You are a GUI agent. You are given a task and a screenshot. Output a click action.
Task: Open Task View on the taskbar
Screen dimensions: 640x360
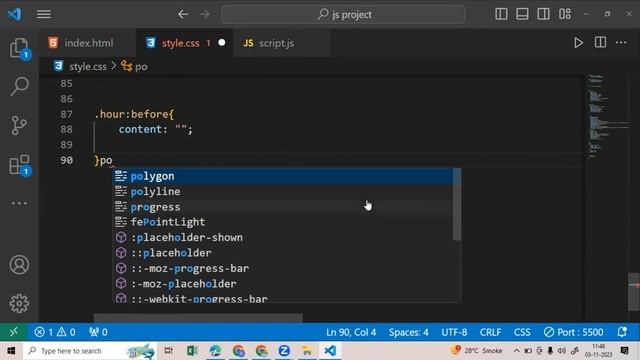point(169,351)
